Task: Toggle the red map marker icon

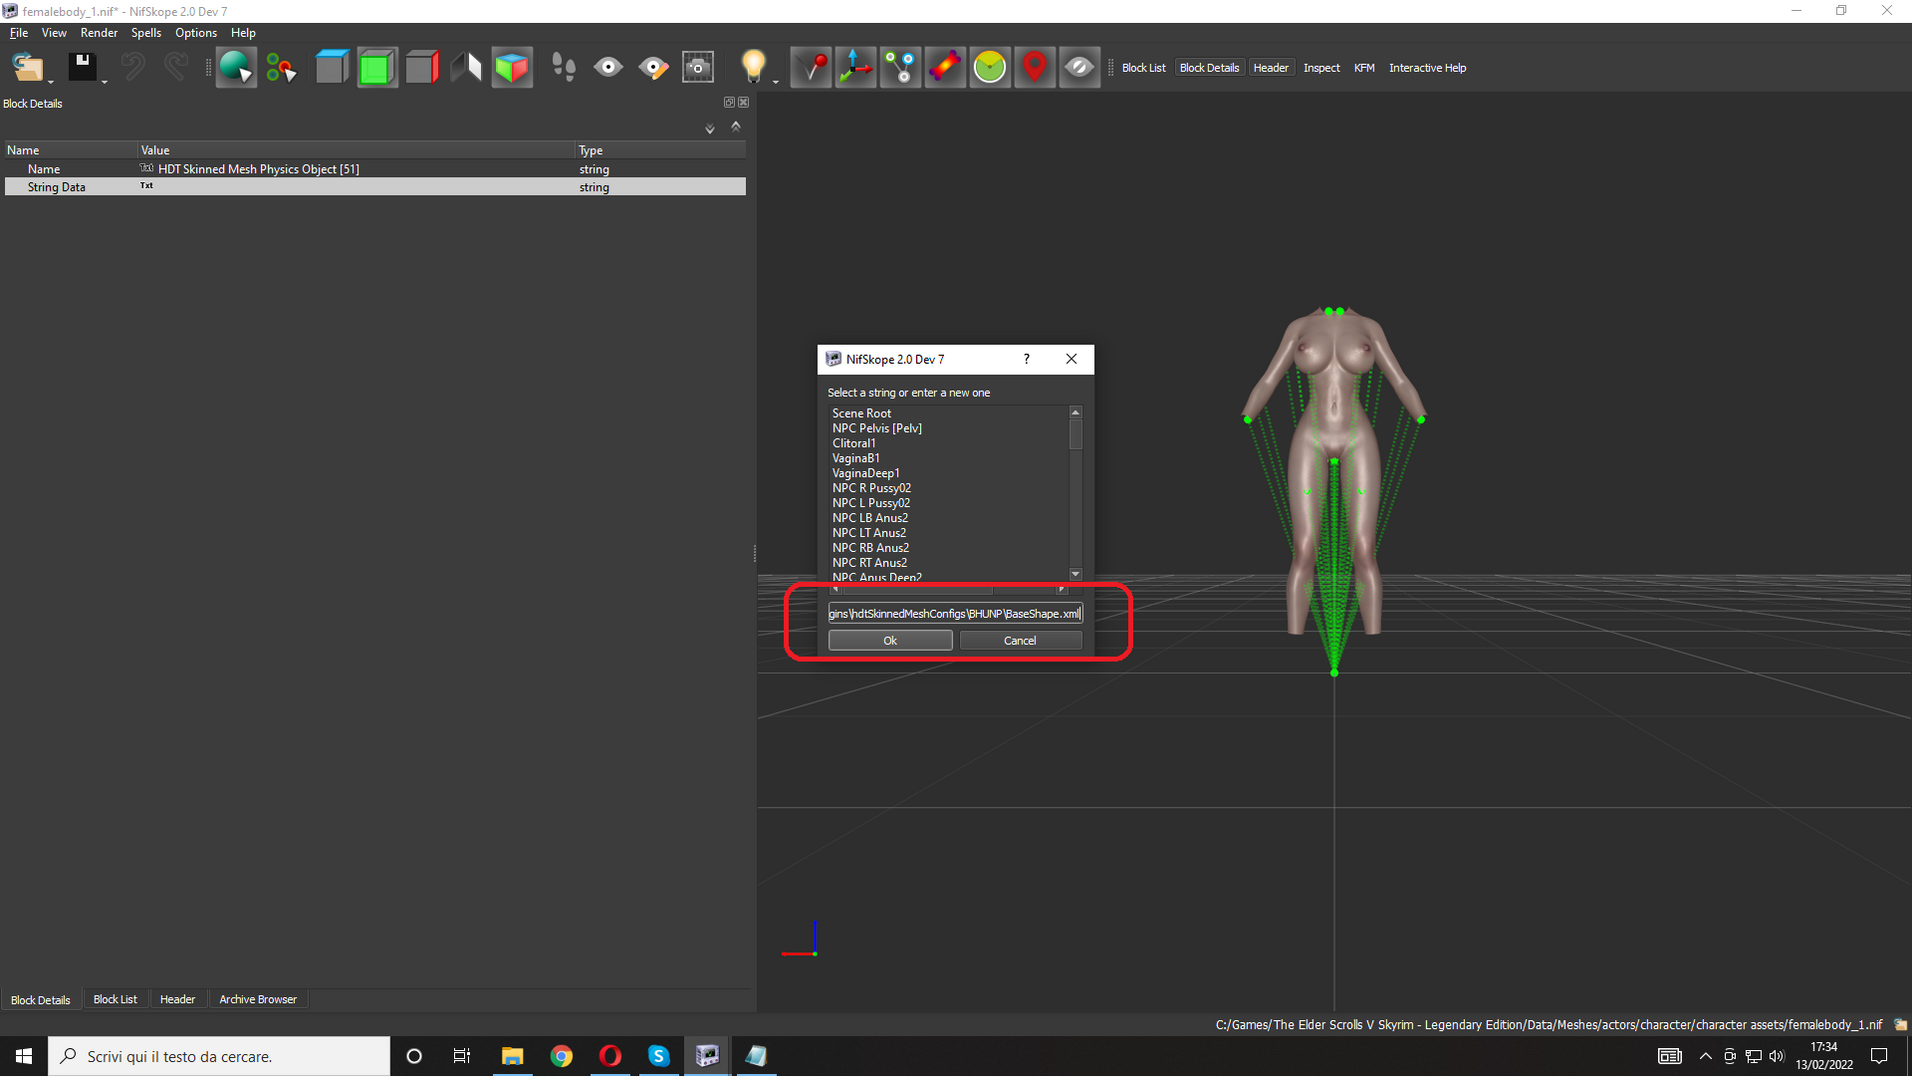Action: point(1035,67)
